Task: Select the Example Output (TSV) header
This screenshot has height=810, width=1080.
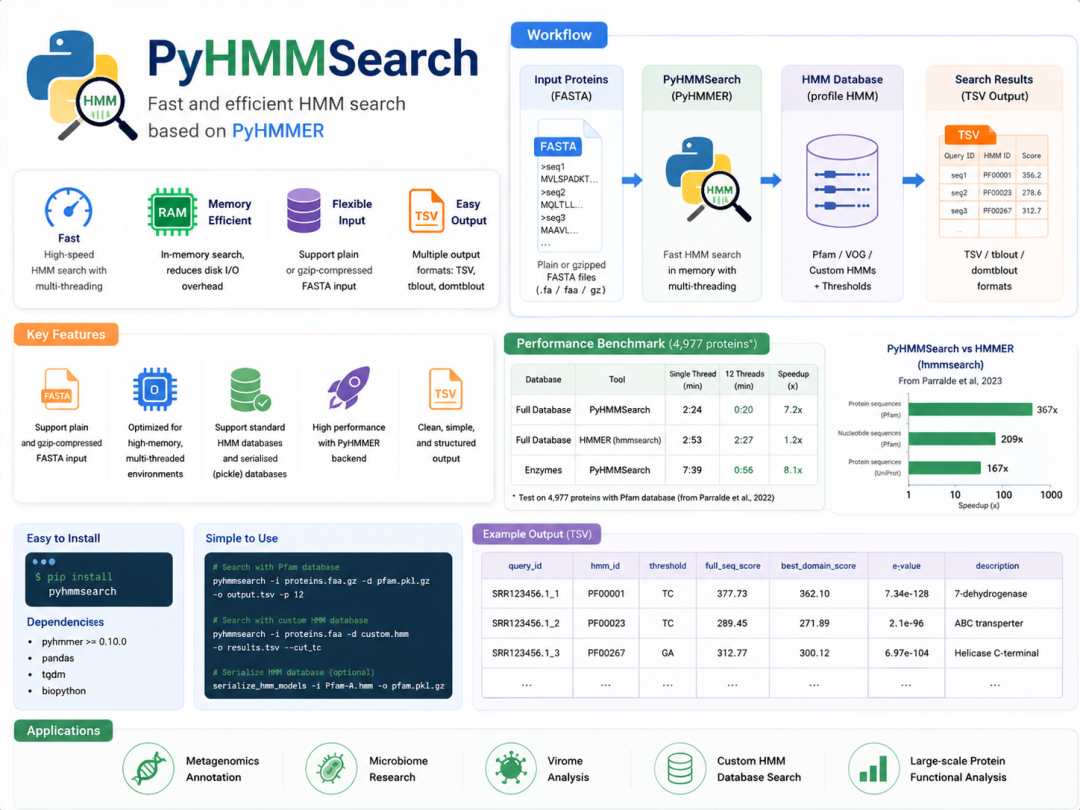Action: (x=537, y=534)
